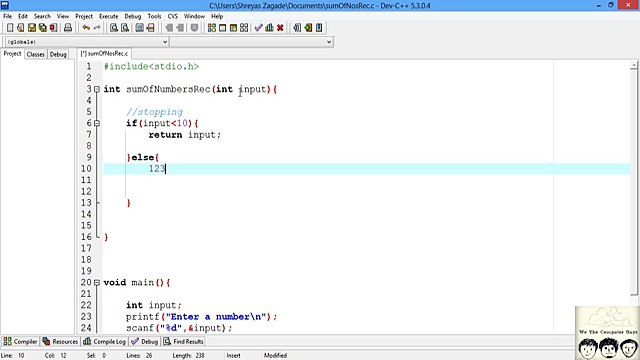Screen dimensions: 640x360
Task: Open the Debug menu in menu bar
Action: (133, 16)
